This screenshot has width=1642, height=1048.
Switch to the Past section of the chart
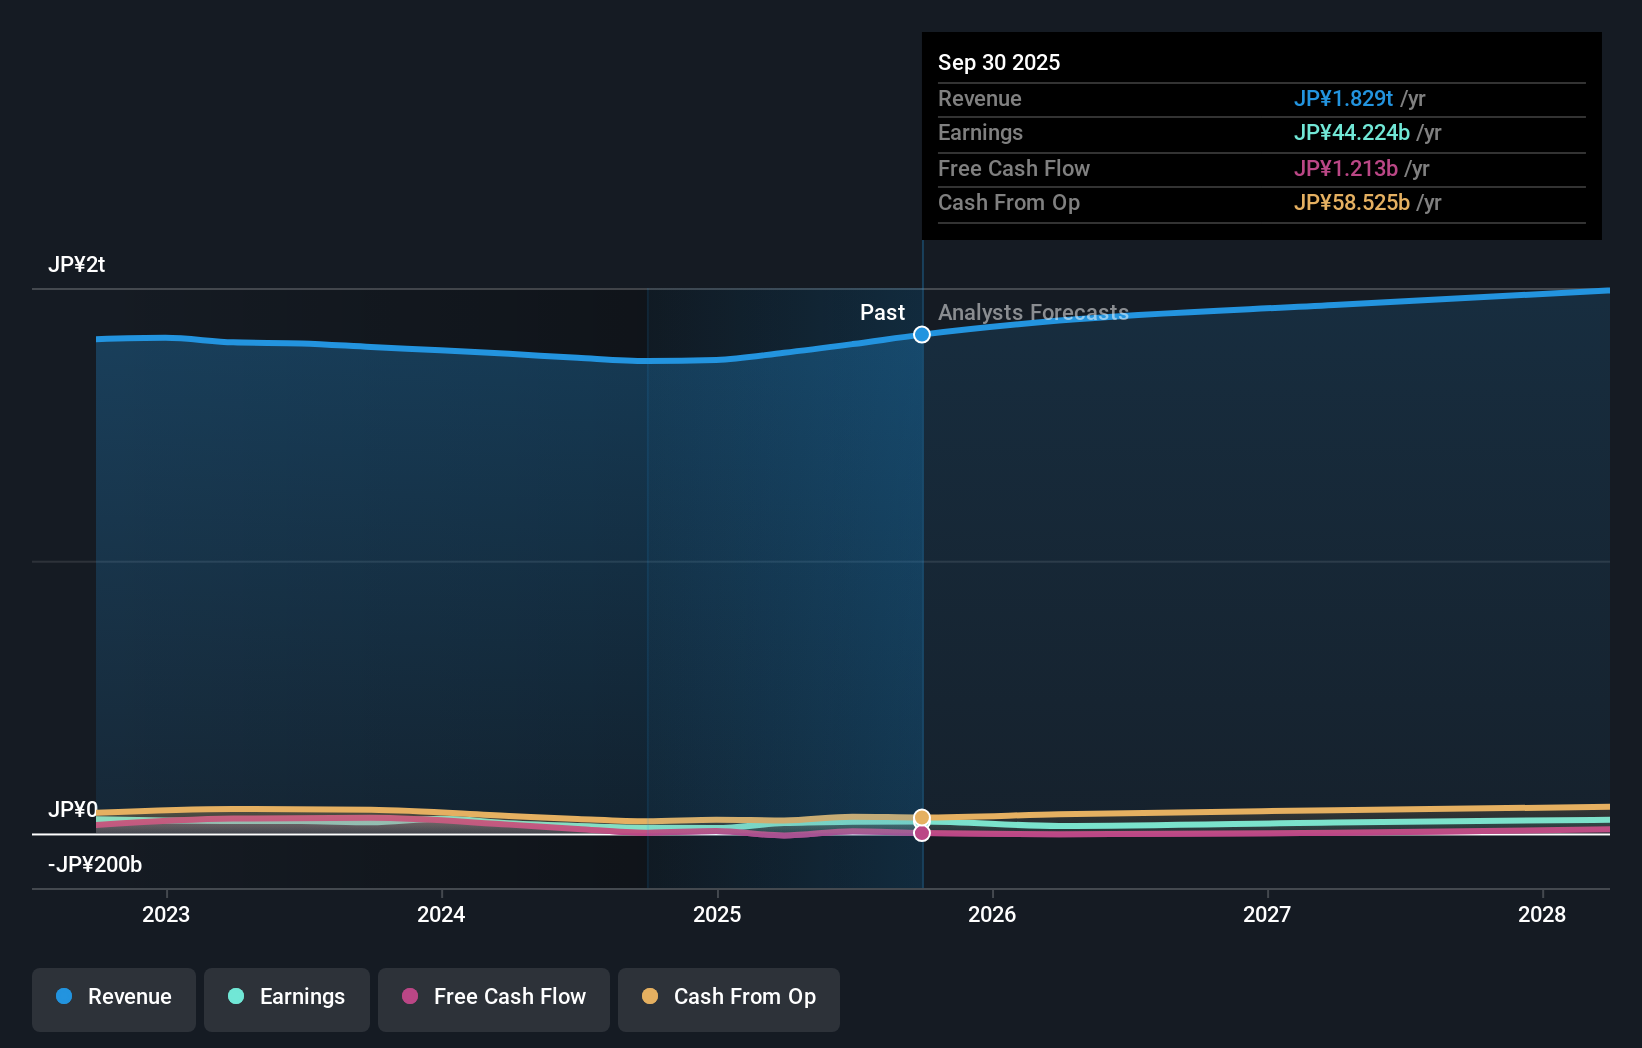pyautogui.click(x=882, y=312)
